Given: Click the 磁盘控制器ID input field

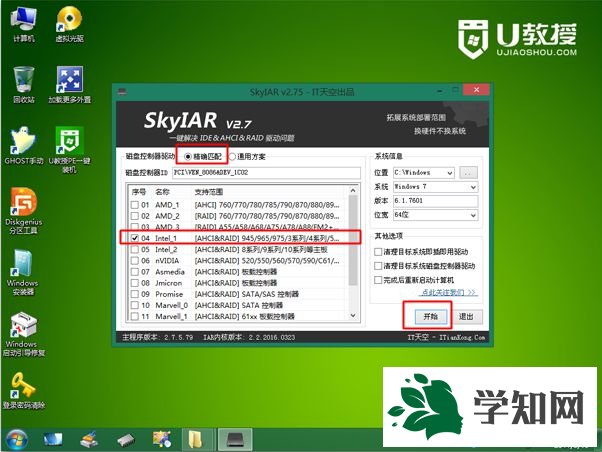Looking at the screenshot, I should 266,173.
